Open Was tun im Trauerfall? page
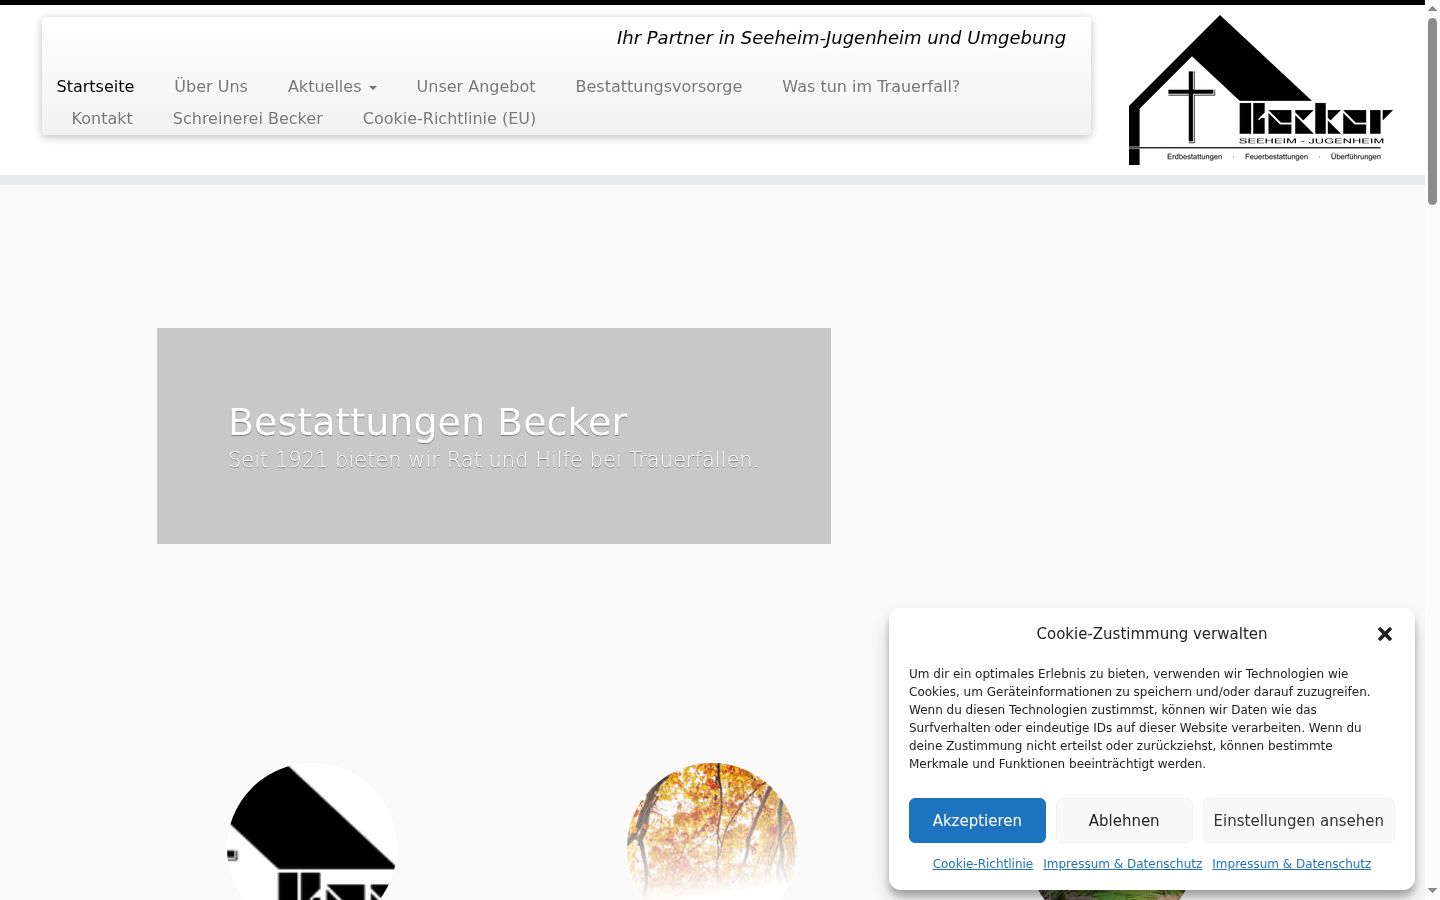 (871, 87)
